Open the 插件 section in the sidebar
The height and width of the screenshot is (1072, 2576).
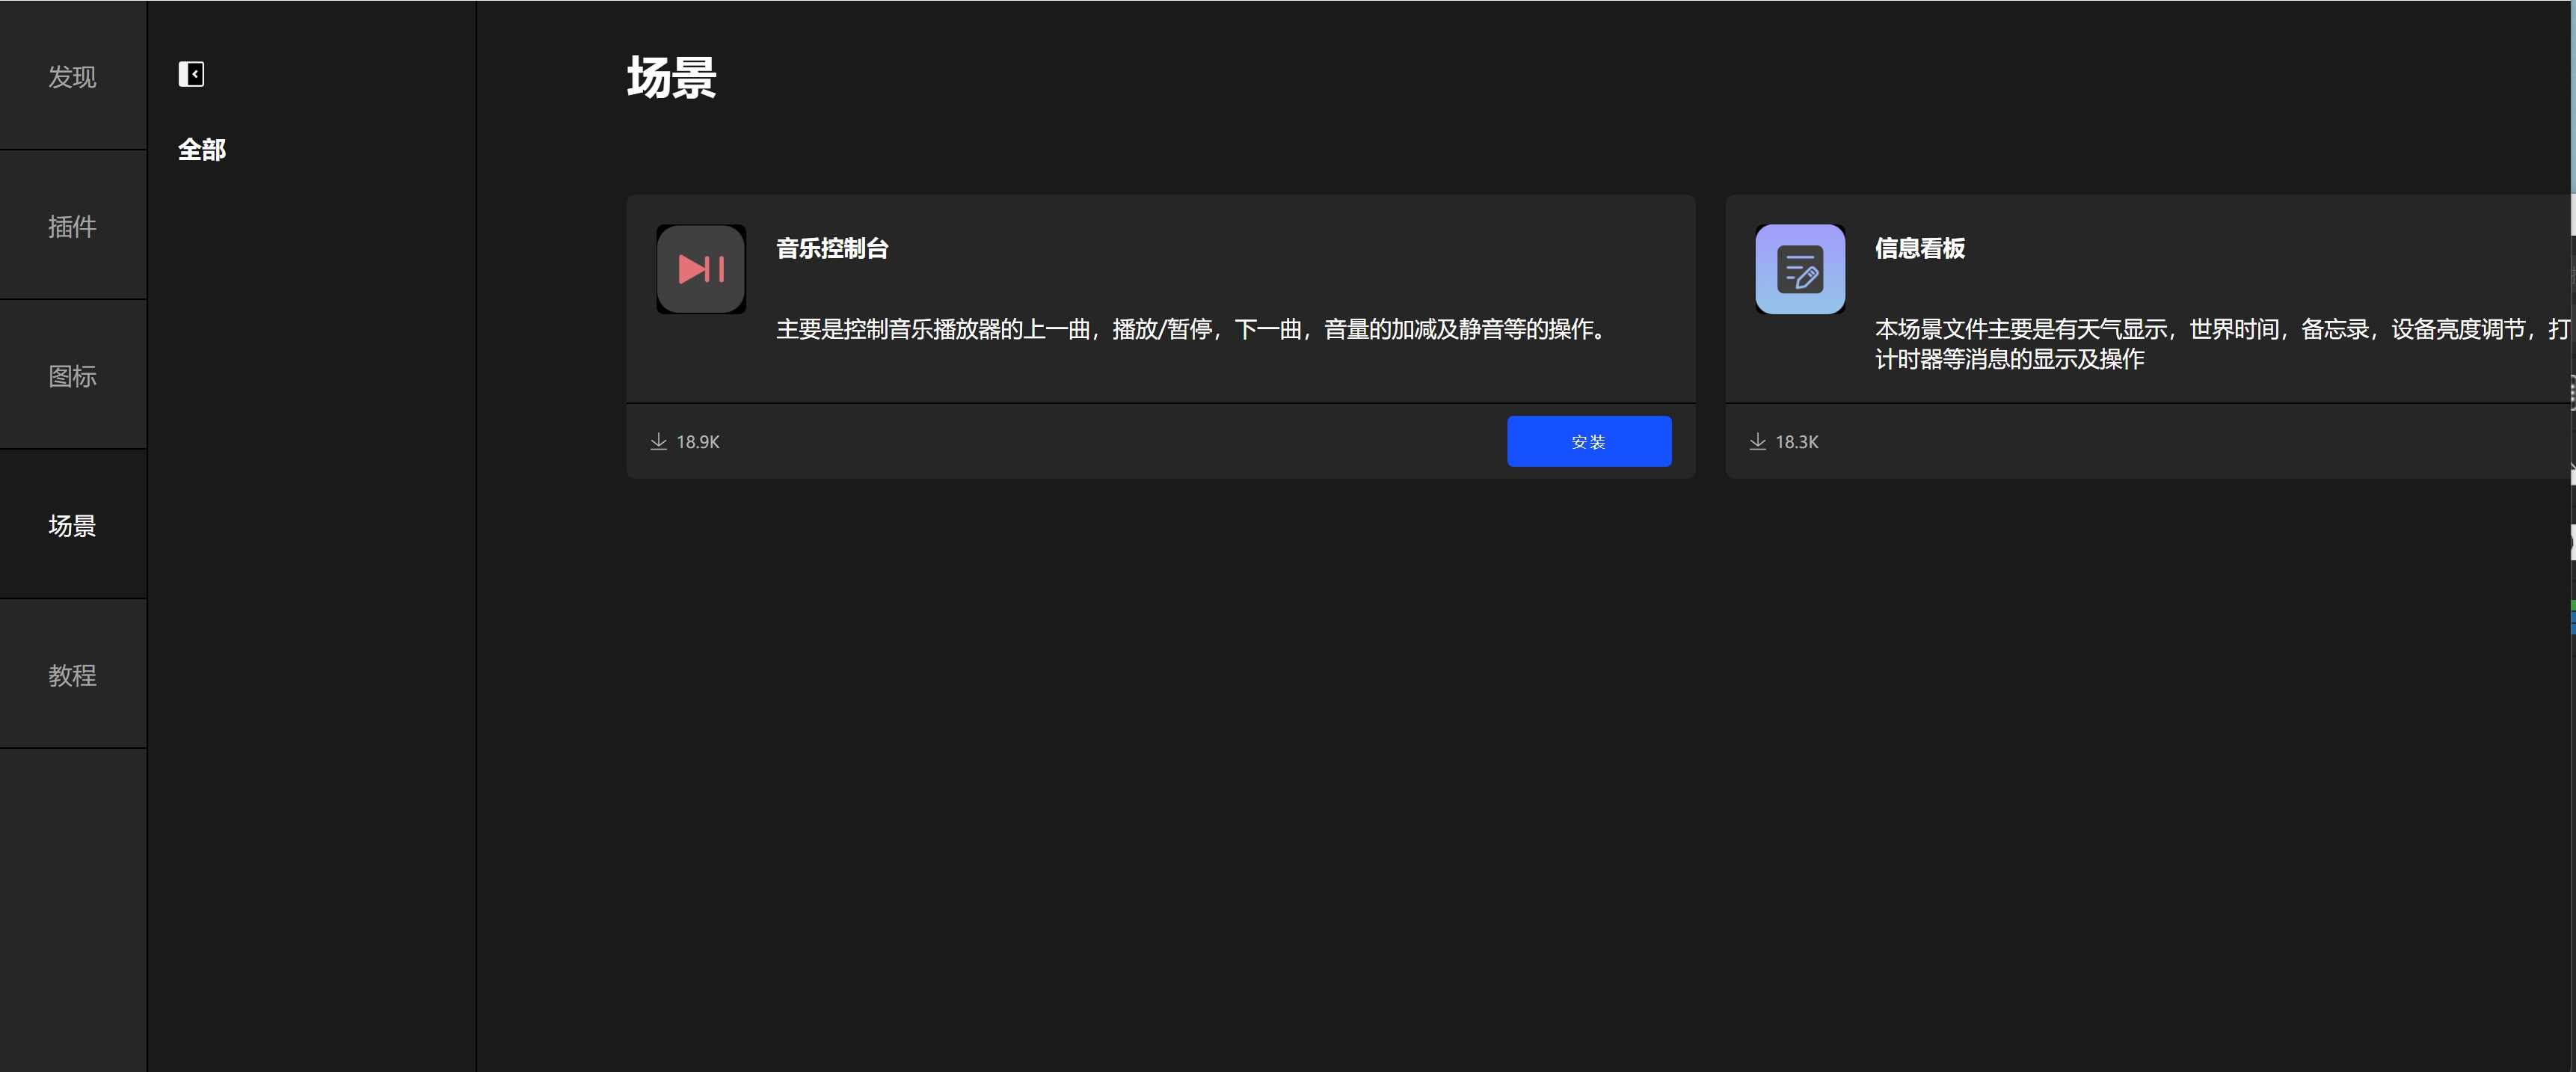coord(72,226)
